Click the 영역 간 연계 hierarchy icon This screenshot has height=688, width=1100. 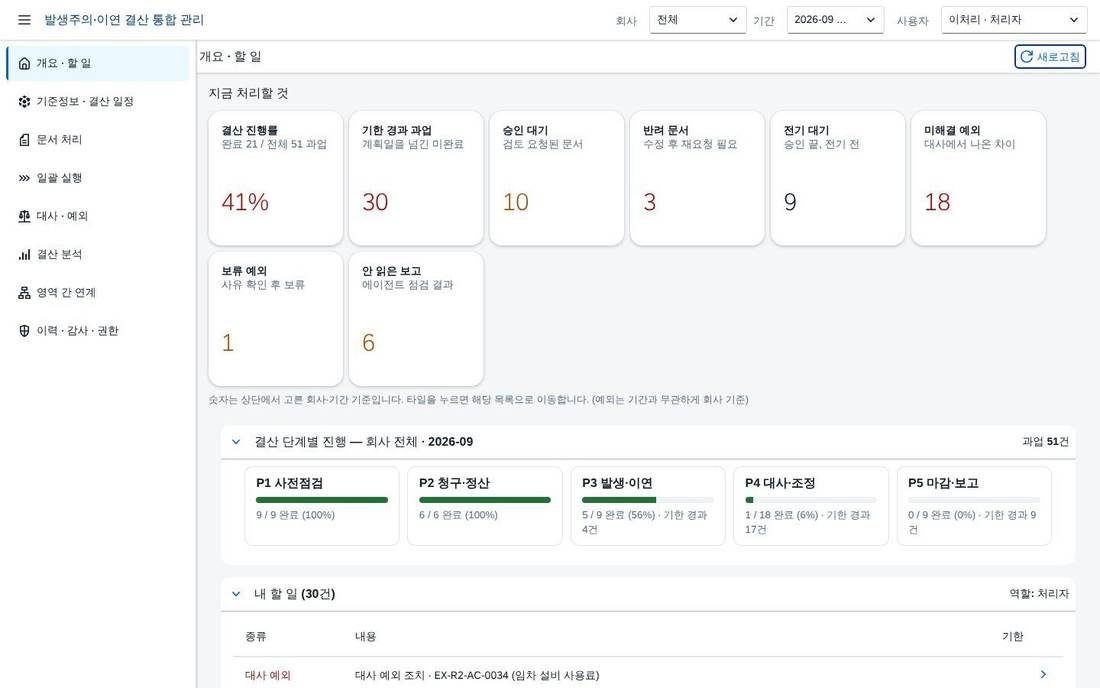pyautogui.click(x=25, y=292)
